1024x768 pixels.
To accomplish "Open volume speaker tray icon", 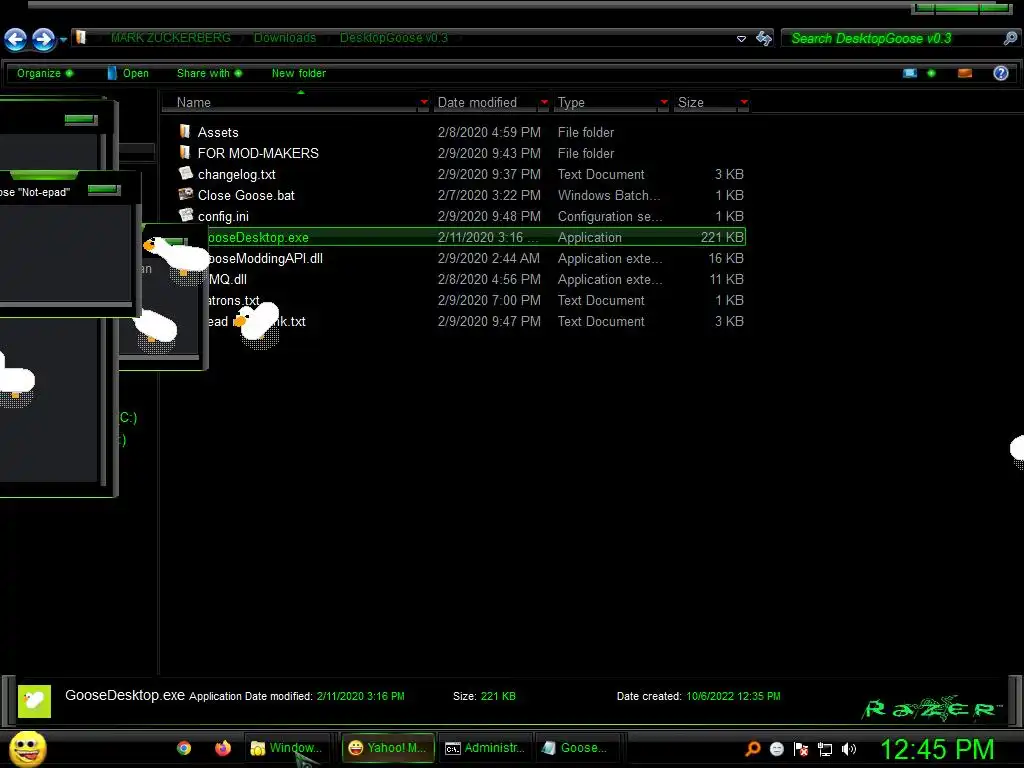I will point(848,749).
